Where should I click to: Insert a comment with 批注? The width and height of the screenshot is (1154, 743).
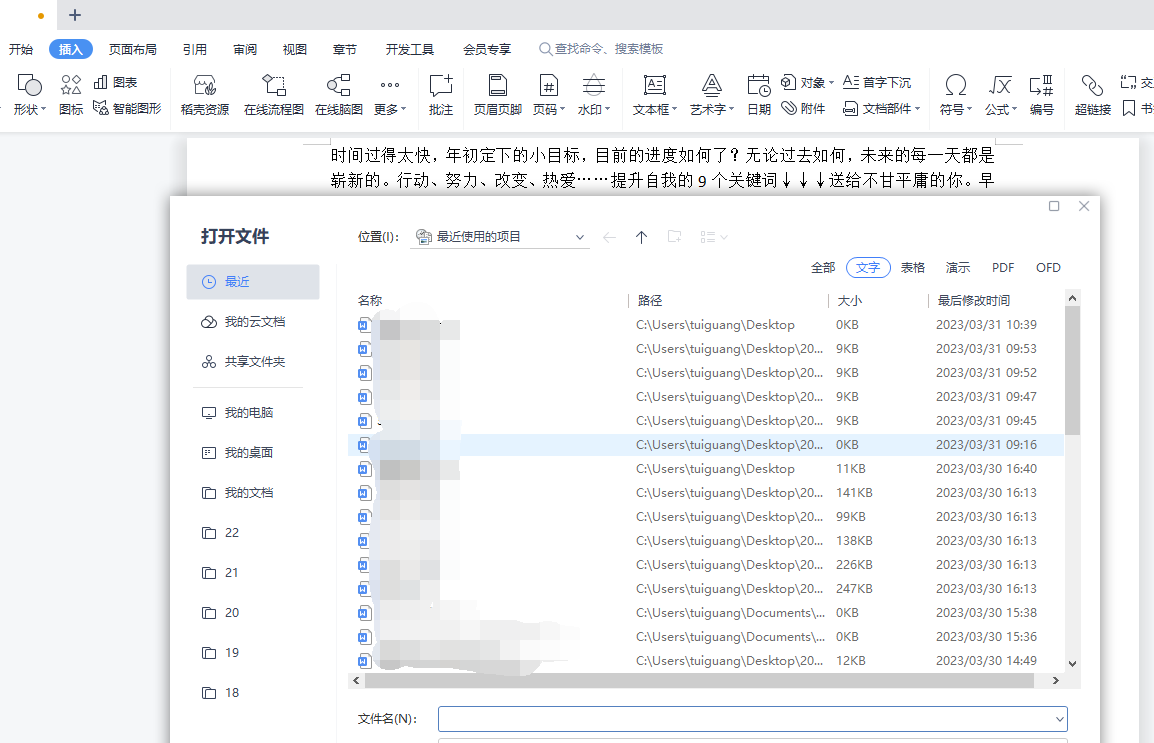click(441, 95)
